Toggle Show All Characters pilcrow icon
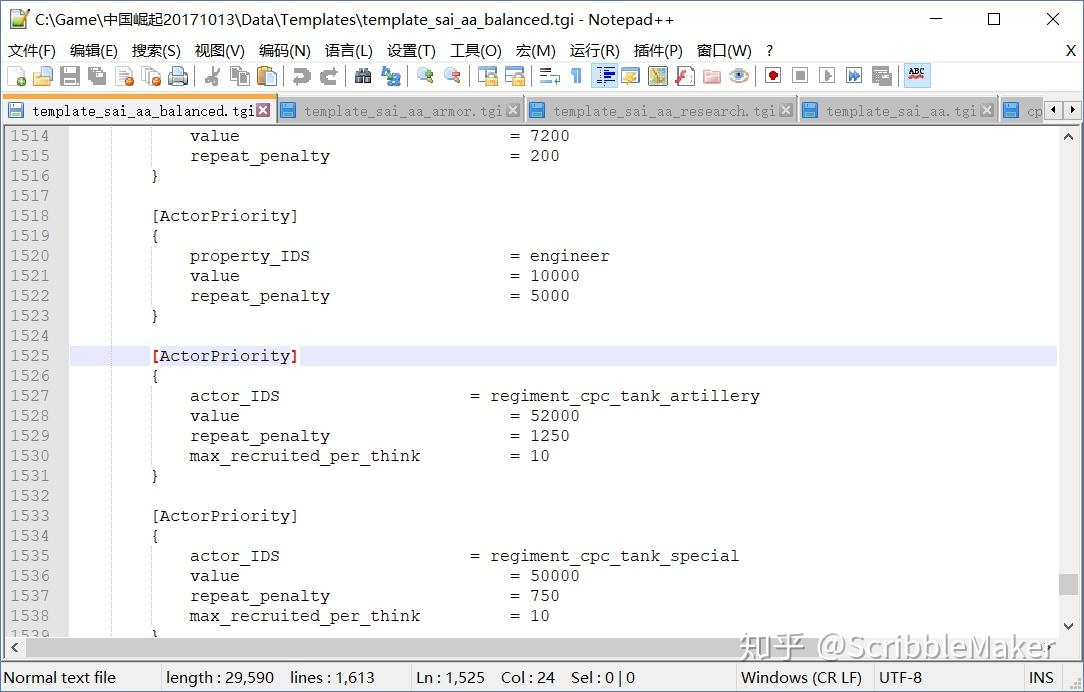This screenshot has height=692, width=1084. coord(576,76)
